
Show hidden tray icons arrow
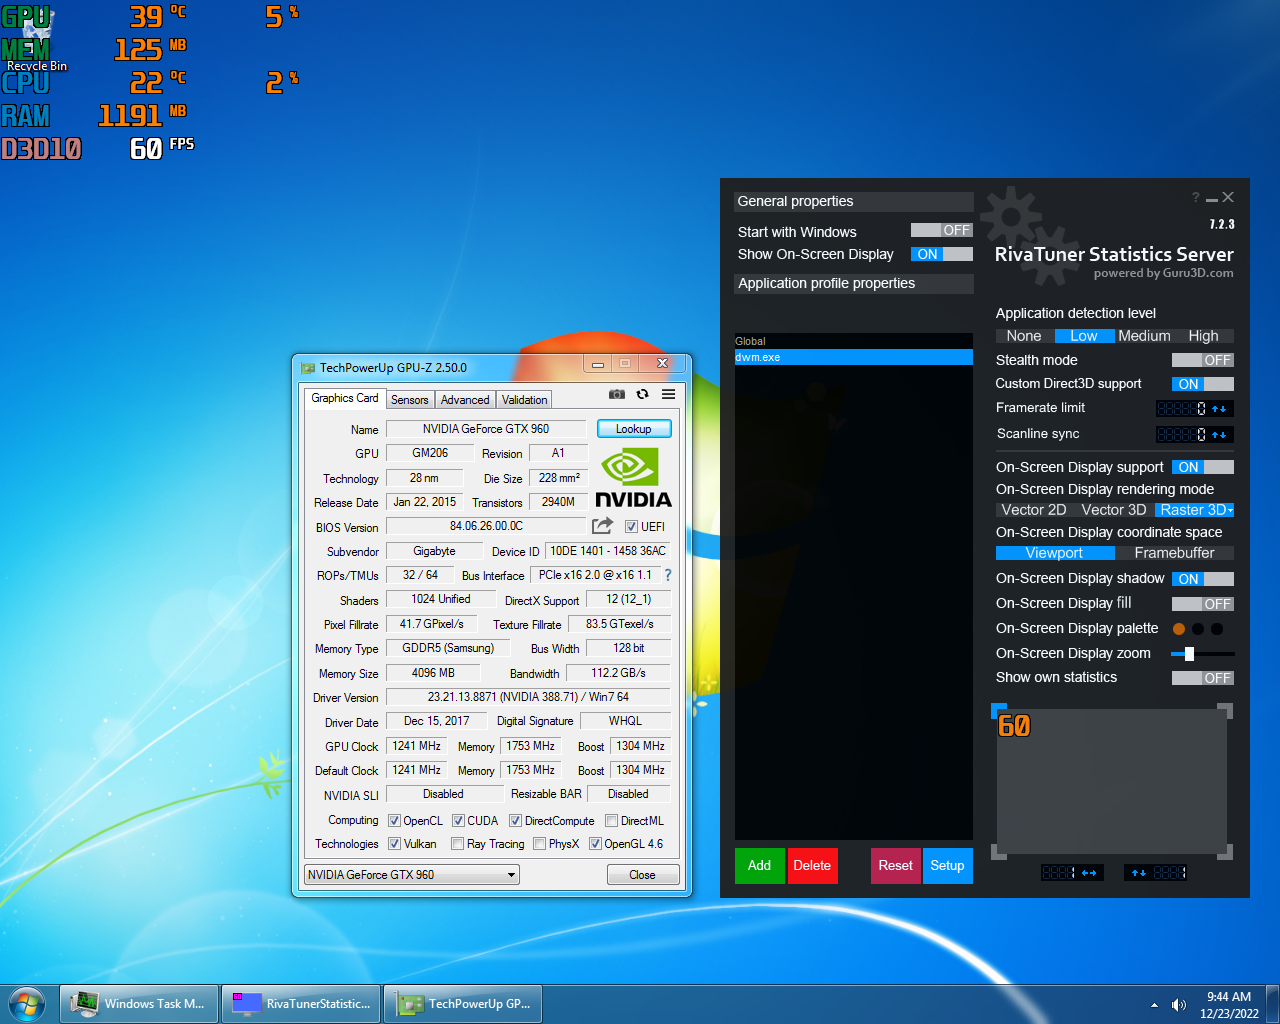pos(1154,1005)
